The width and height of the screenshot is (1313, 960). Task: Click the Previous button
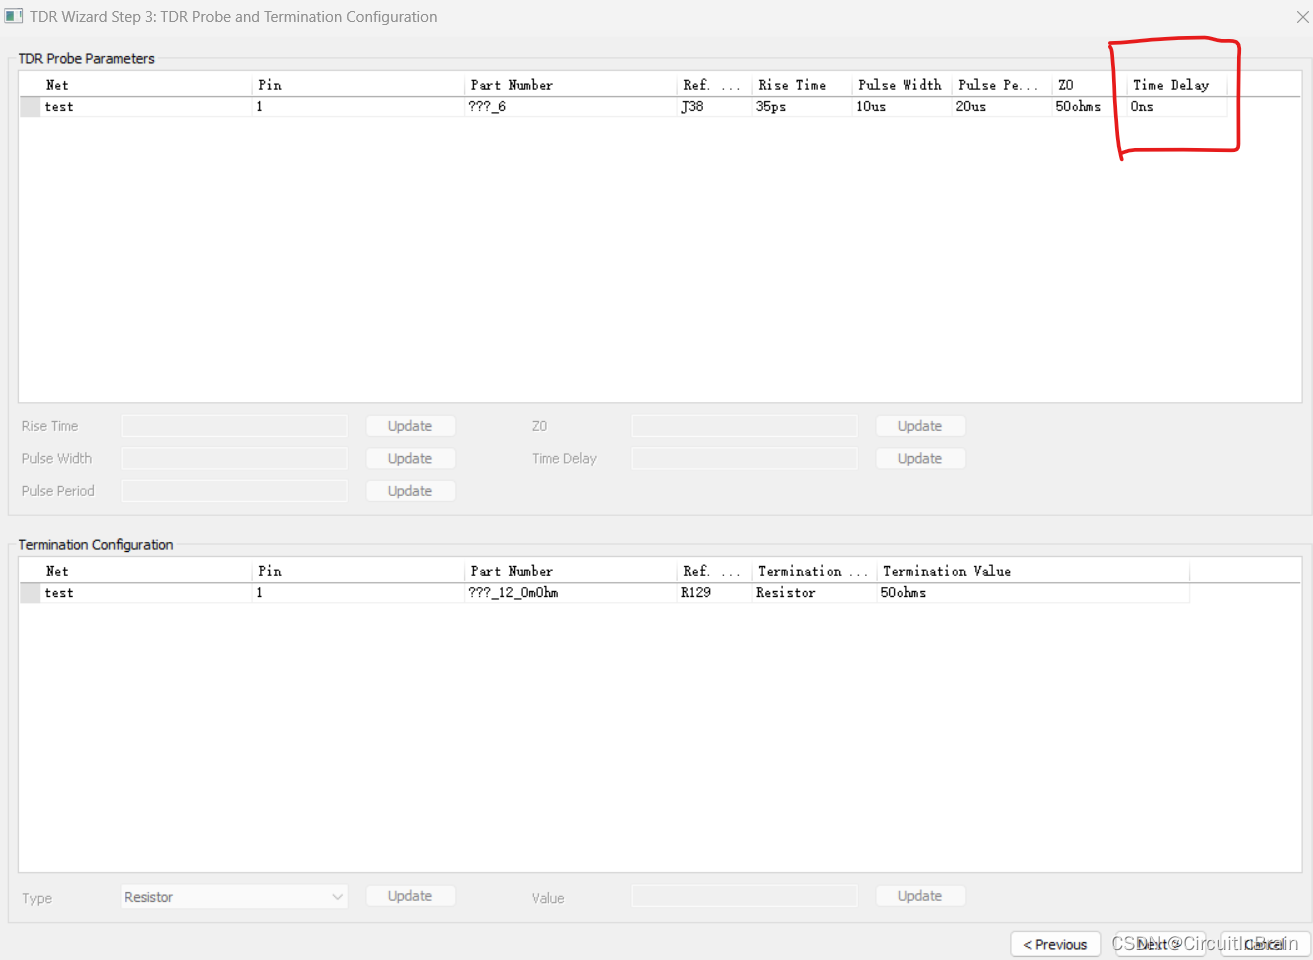click(1055, 944)
